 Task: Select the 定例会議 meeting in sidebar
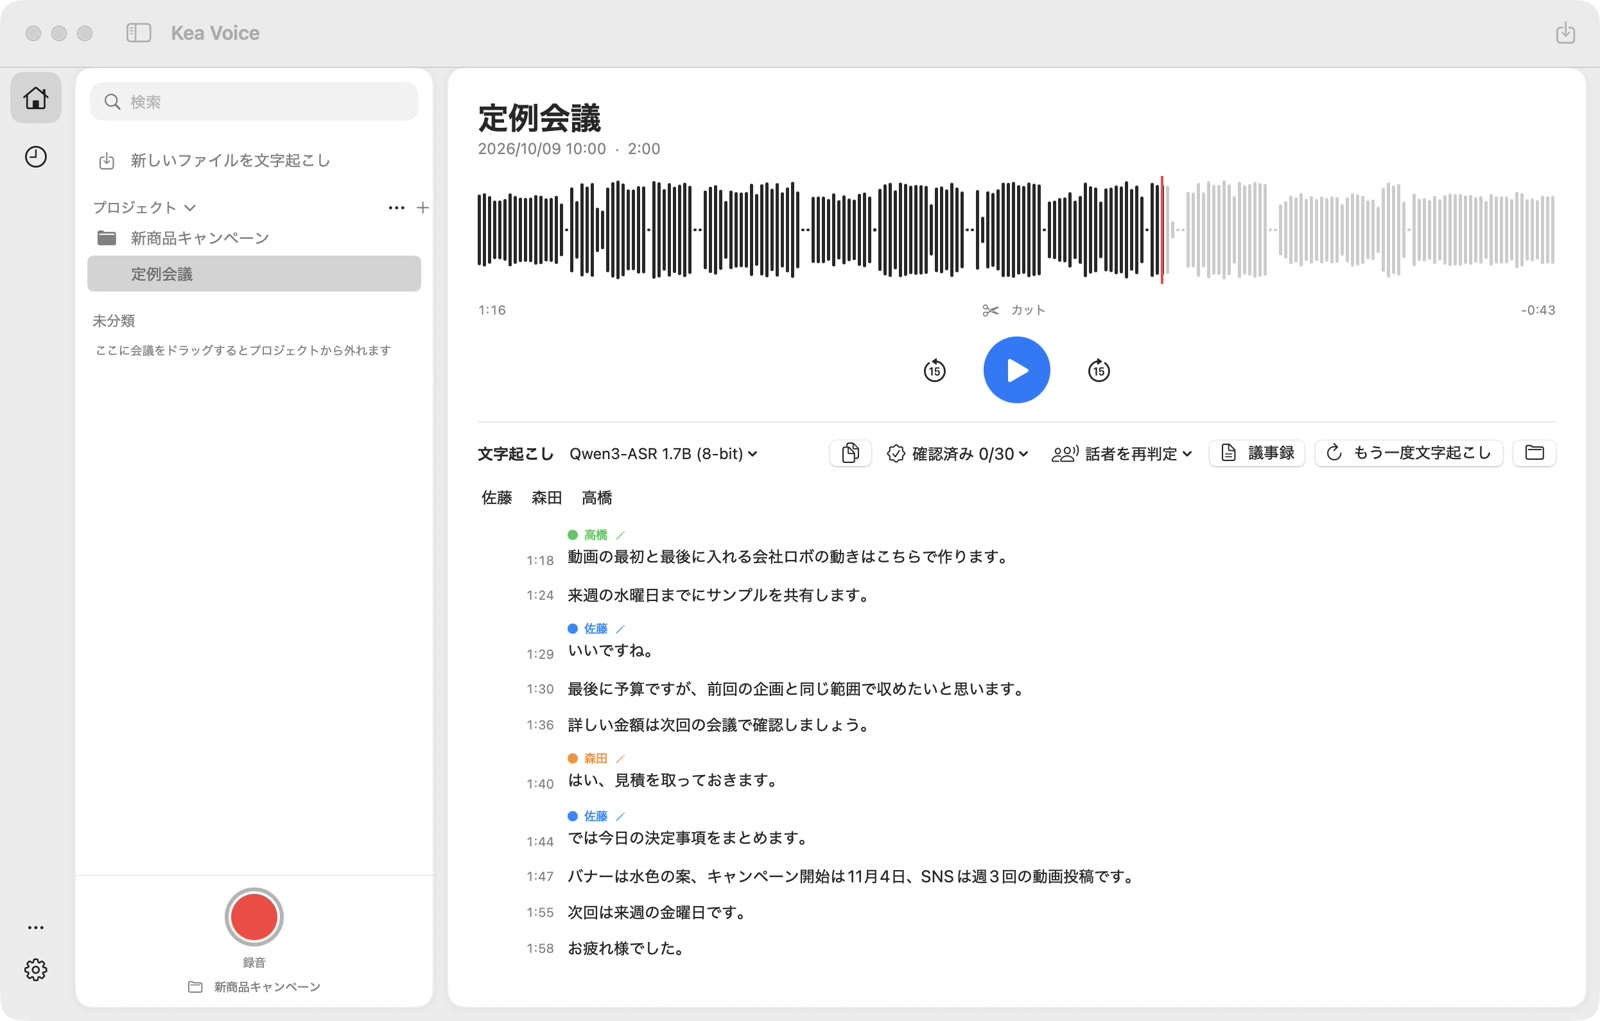click(254, 274)
